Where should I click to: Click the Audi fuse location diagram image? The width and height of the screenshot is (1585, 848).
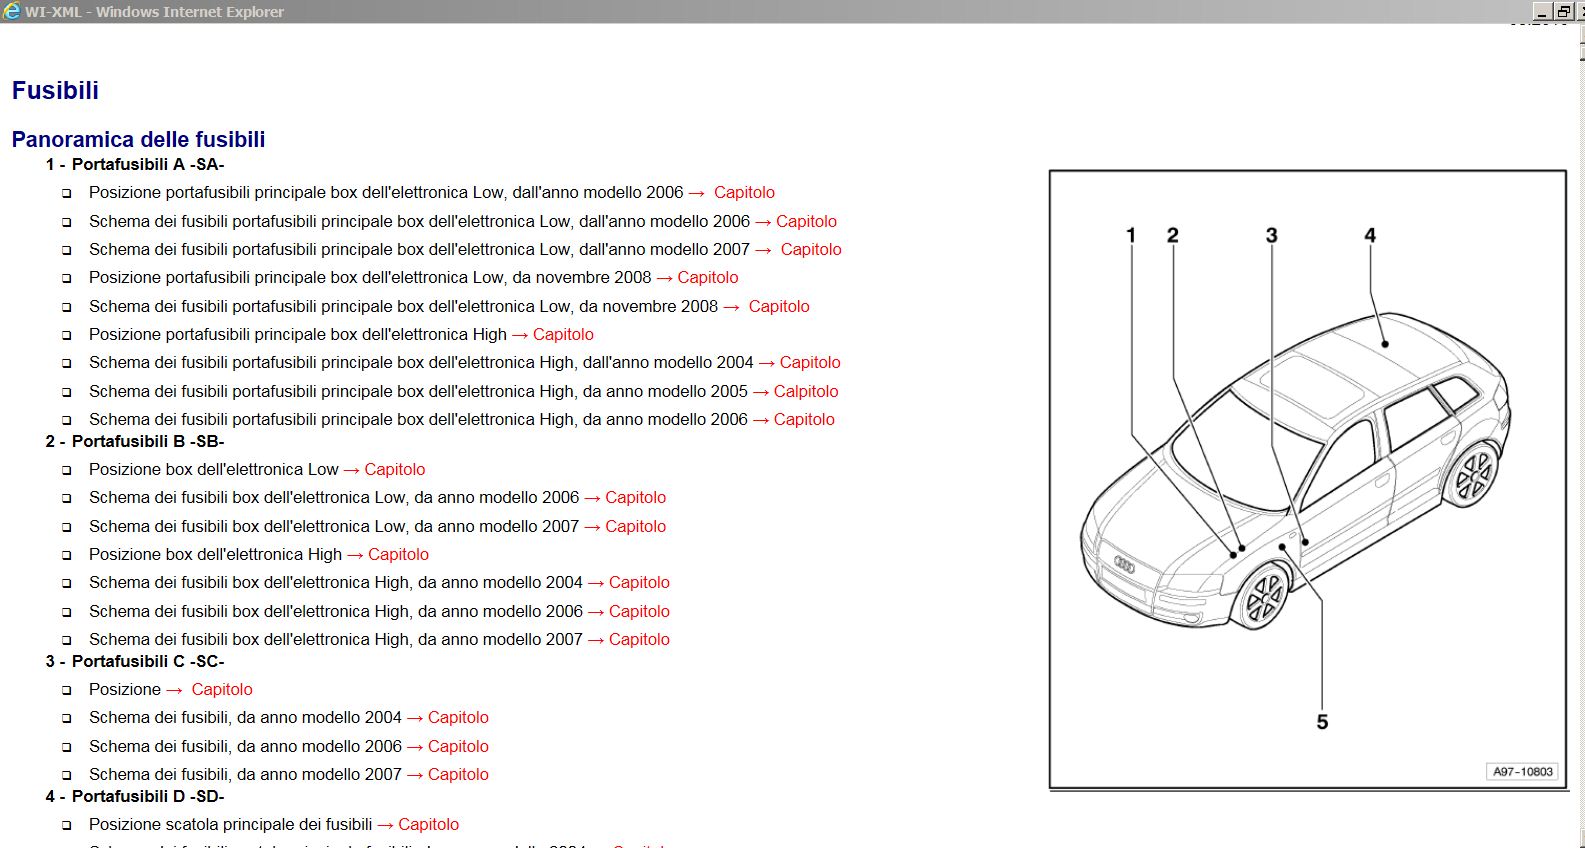[1308, 479]
